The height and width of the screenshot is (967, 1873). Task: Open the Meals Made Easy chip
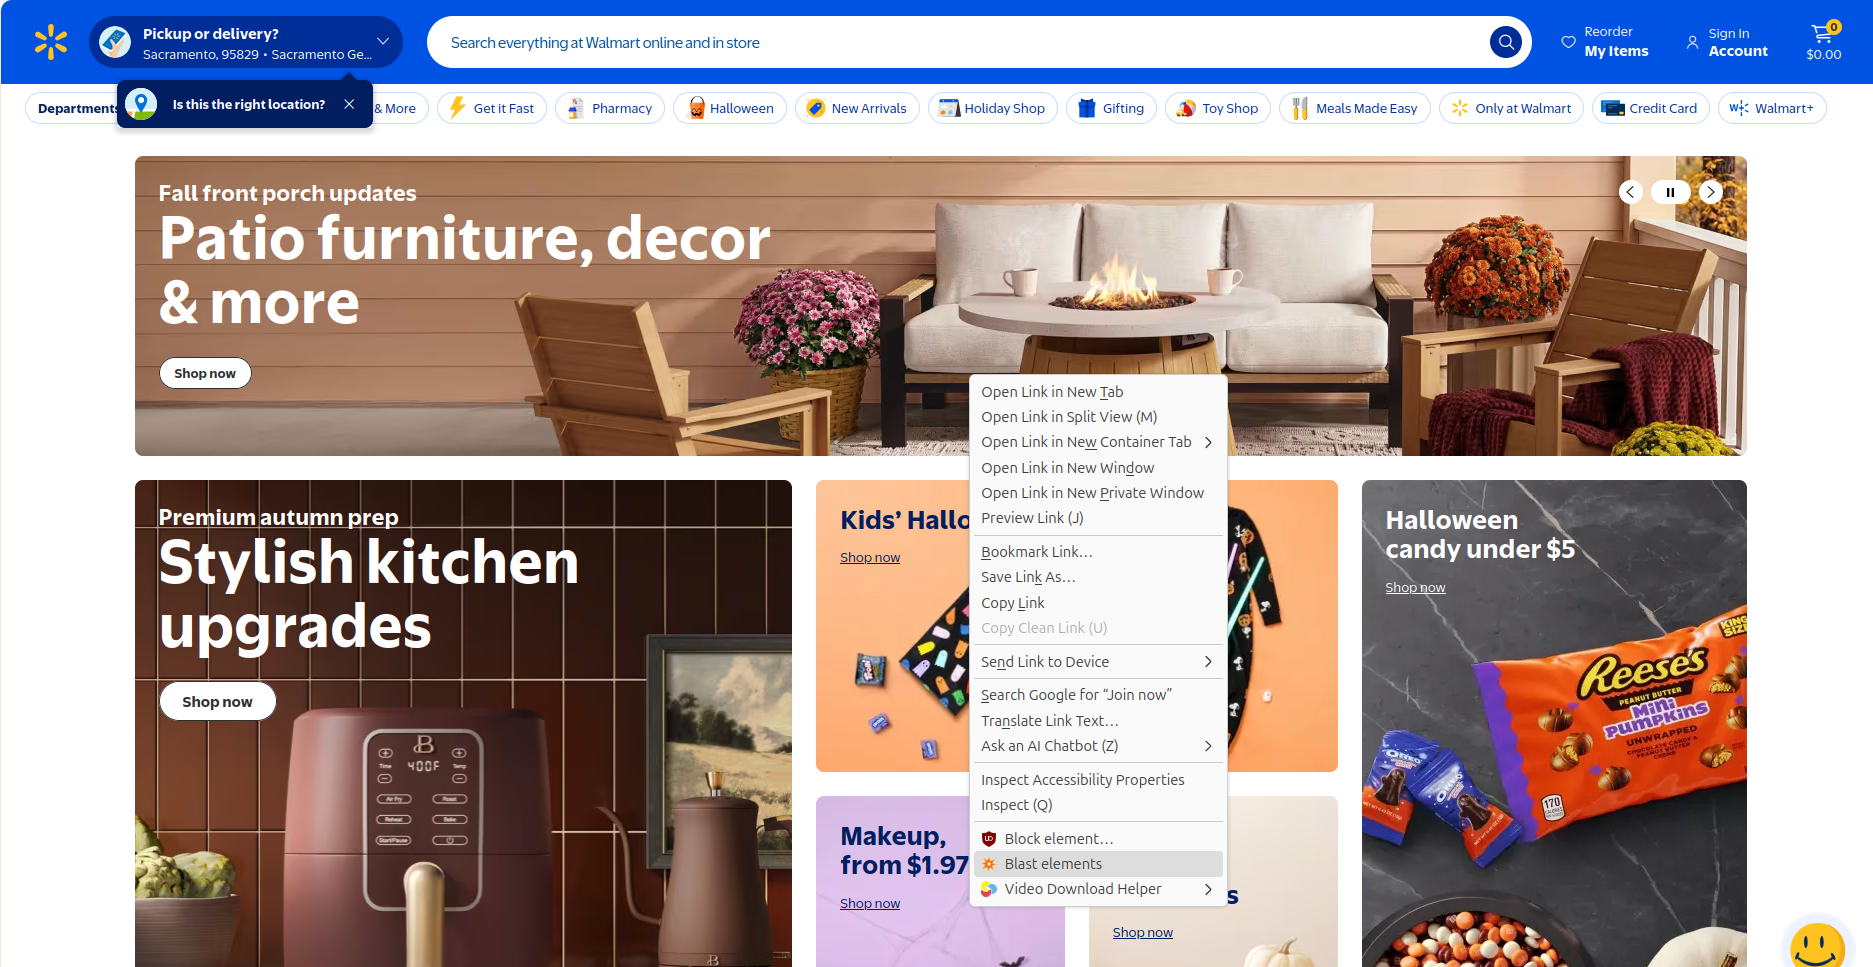pyautogui.click(x=1355, y=108)
